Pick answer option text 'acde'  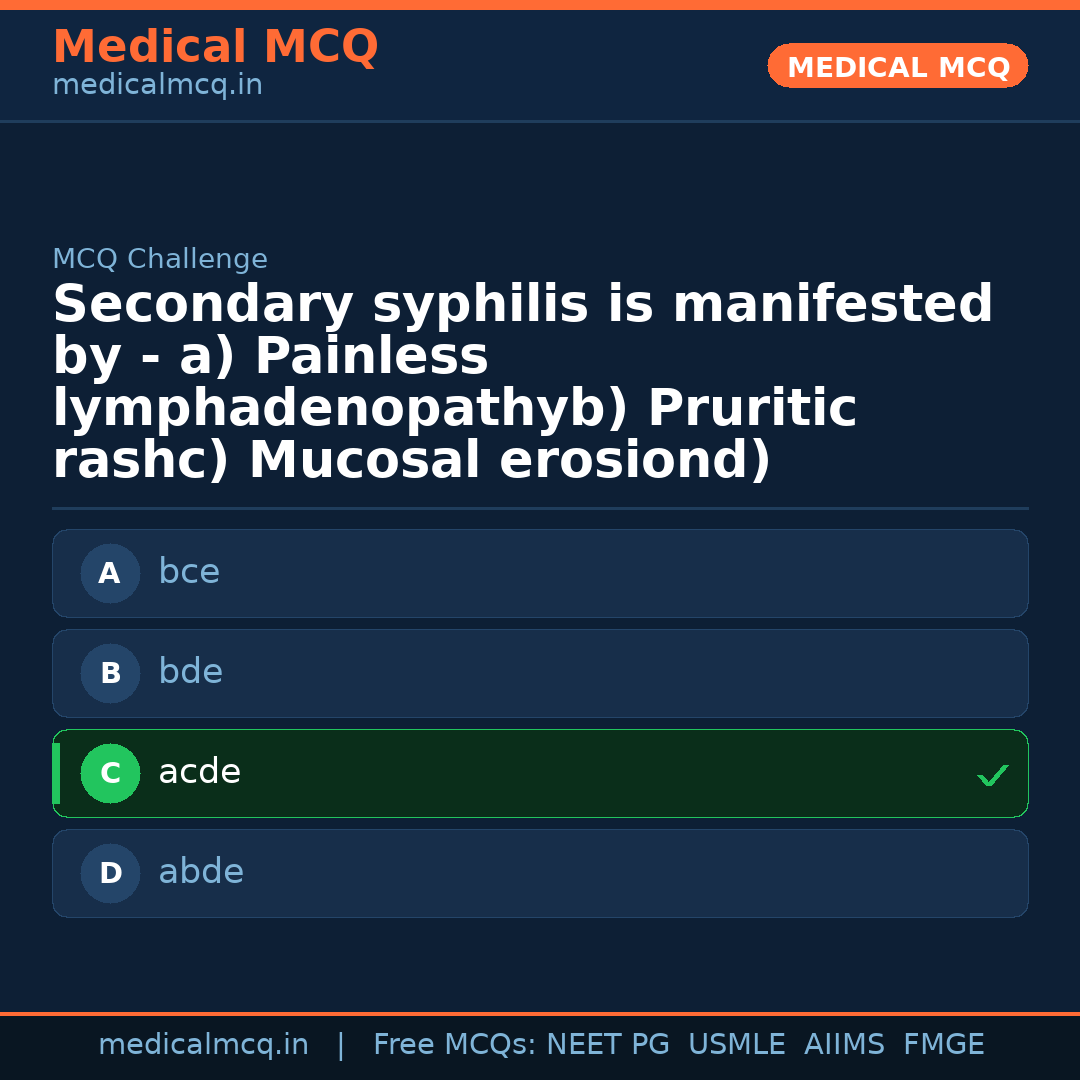pos(199,772)
